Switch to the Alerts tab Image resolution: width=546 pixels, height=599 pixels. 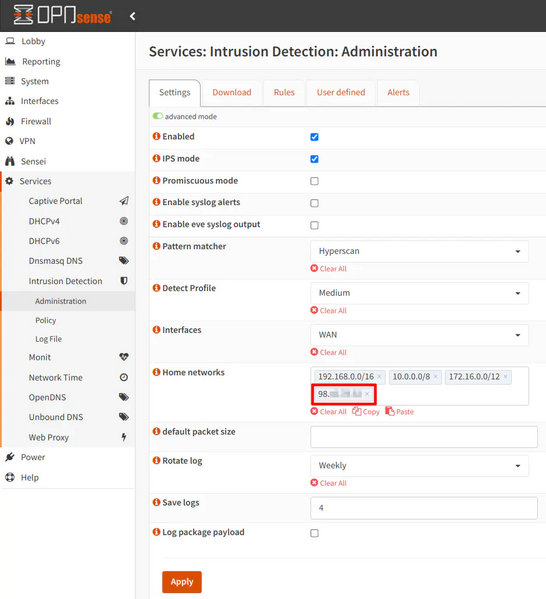point(398,92)
